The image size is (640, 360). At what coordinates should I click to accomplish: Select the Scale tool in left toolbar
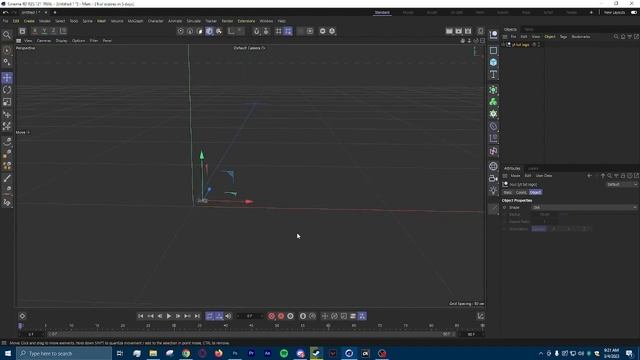(7, 102)
